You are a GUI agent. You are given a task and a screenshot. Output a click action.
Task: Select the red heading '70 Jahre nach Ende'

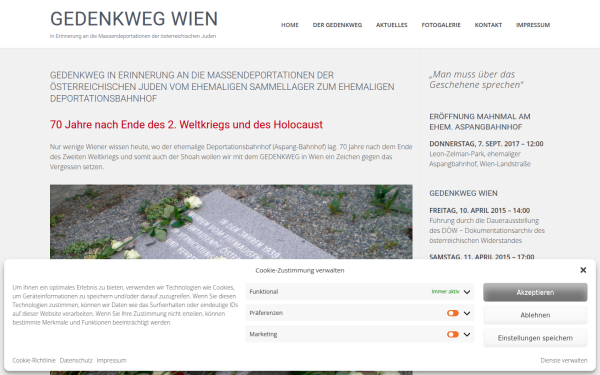(186, 125)
